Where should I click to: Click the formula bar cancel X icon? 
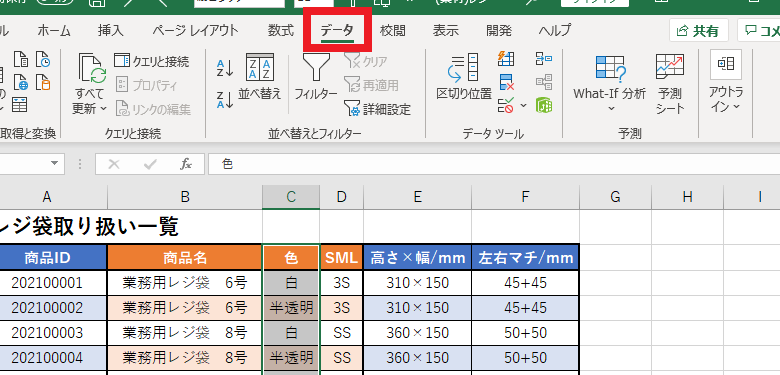pos(114,164)
